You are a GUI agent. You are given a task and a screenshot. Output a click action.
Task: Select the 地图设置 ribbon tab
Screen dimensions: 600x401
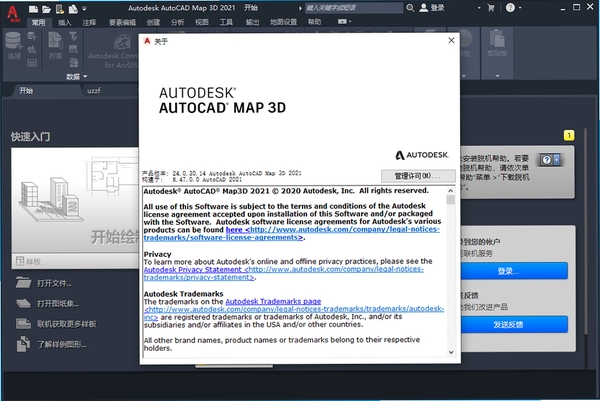(x=284, y=22)
